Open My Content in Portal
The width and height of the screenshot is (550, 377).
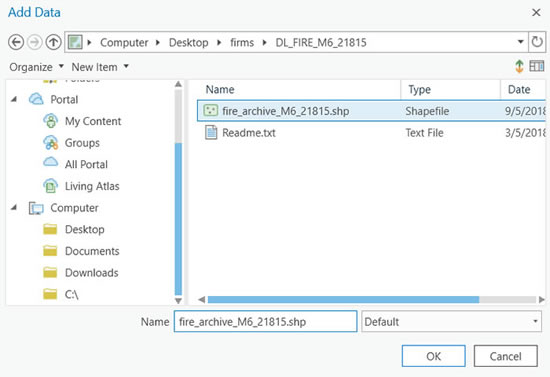93,121
